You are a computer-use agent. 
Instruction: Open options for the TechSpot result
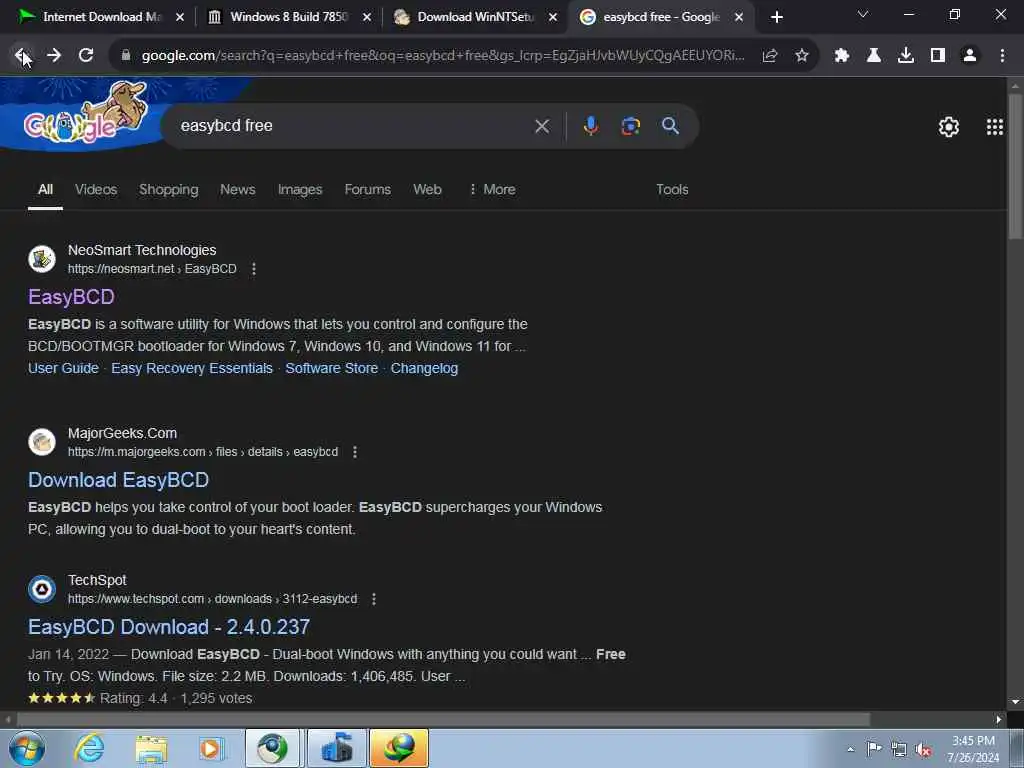[x=374, y=599]
